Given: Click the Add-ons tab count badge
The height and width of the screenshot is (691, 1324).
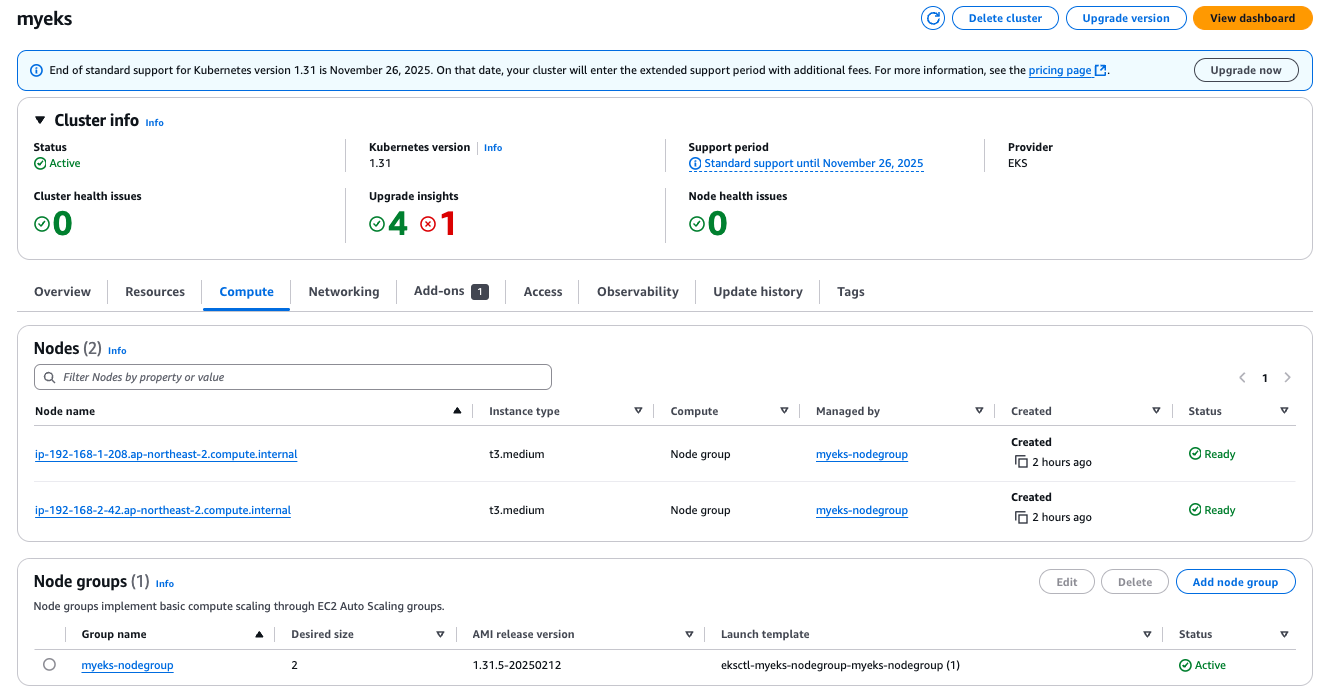Looking at the screenshot, I should (x=480, y=292).
